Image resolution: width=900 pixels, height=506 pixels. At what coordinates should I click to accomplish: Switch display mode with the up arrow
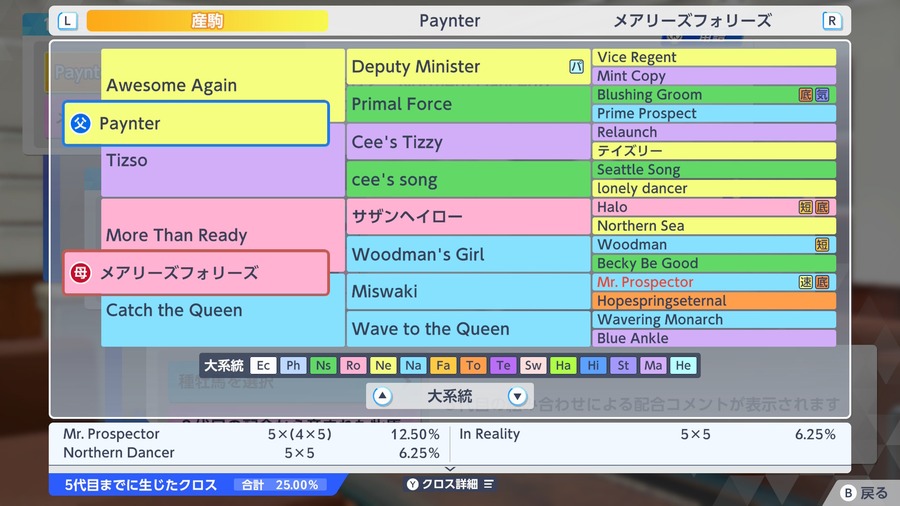click(x=382, y=396)
